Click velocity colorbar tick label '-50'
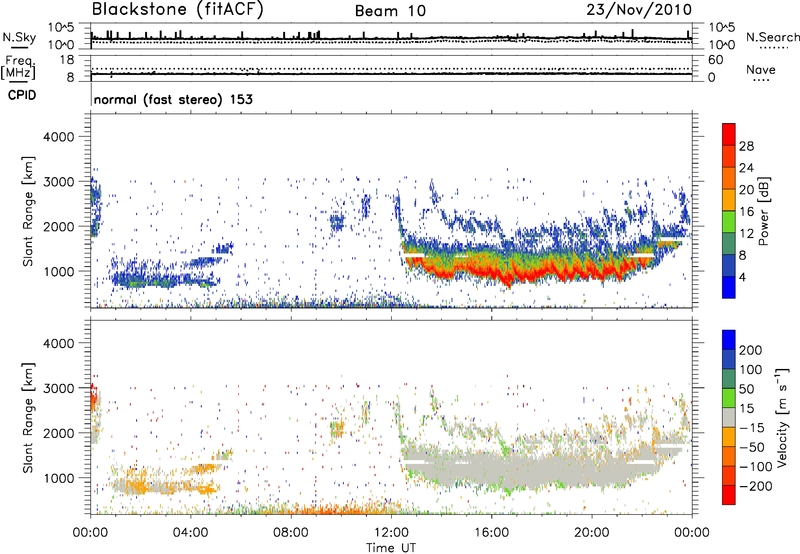 pos(751,447)
